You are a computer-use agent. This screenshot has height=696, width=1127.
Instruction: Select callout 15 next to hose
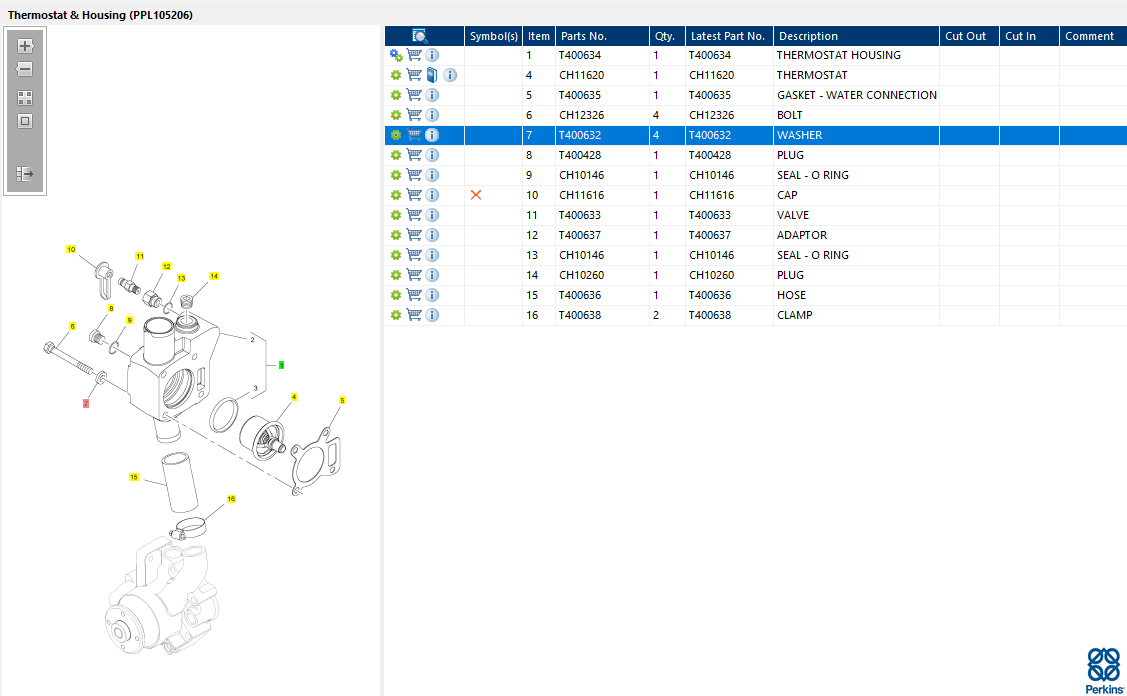click(134, 477)
